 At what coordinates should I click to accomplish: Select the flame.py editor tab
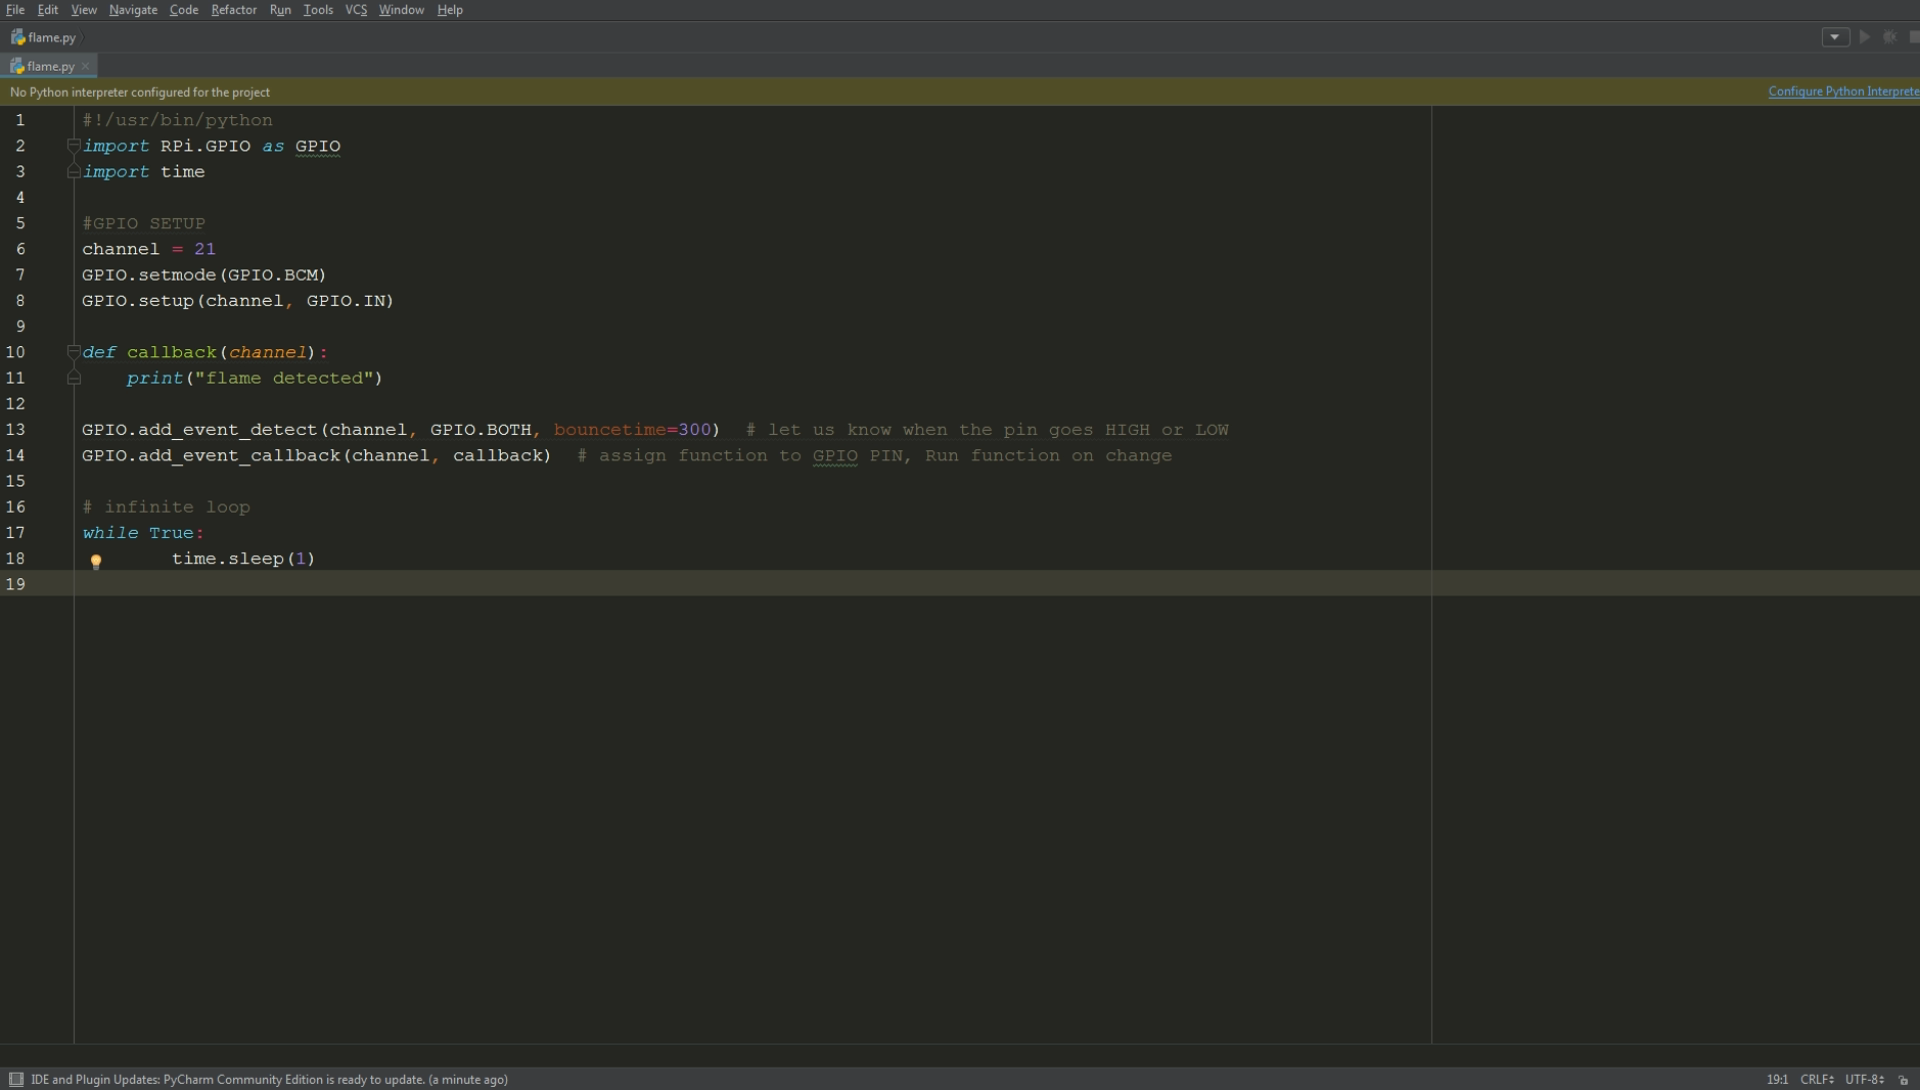50,66
